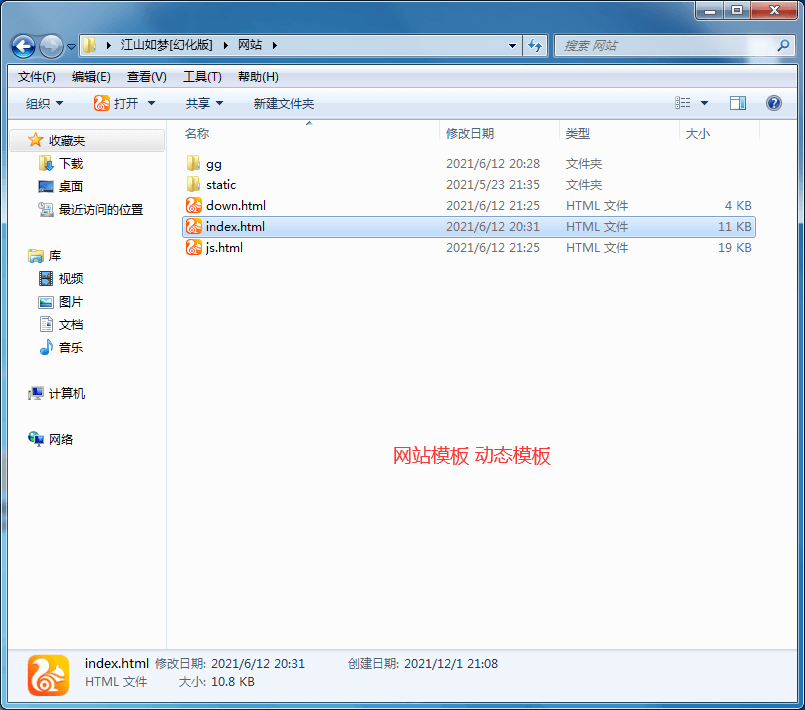805x710 pixels.
Task: Click the 打开 toolbar button
Action: (116, 104)
